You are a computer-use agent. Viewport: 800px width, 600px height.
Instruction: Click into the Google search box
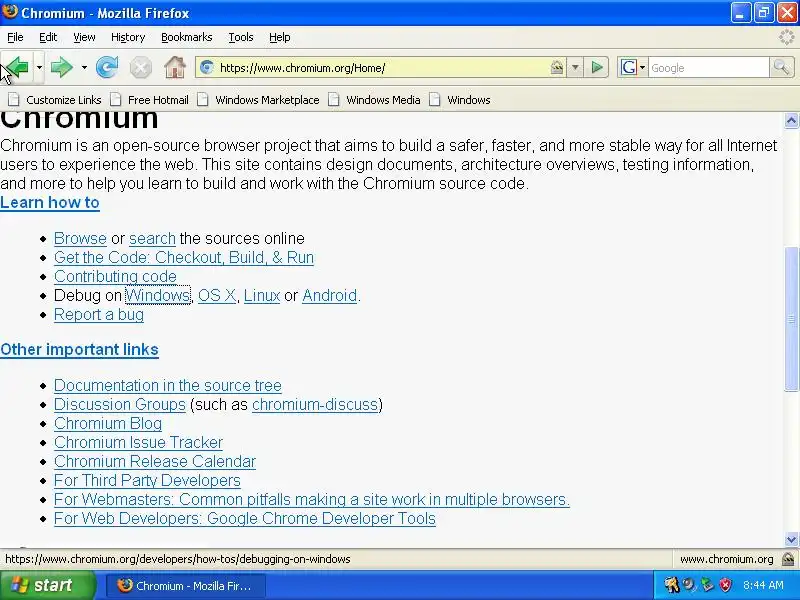point(708,67)
